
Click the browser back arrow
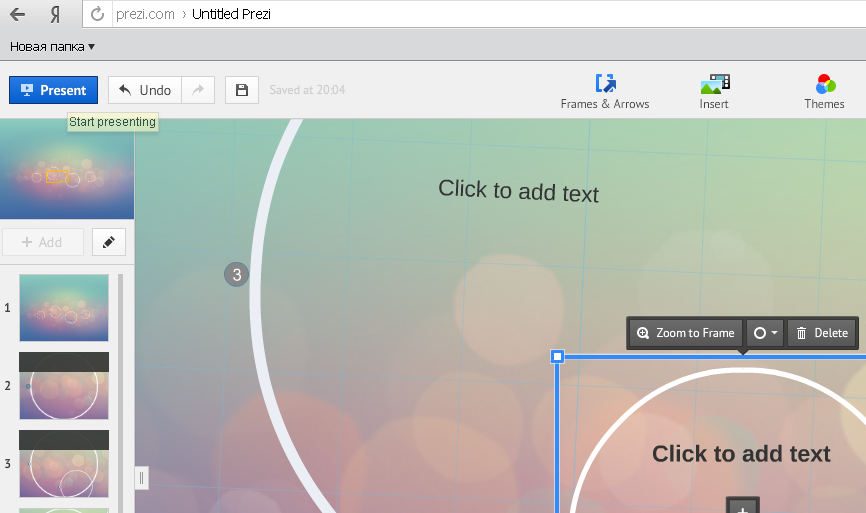18,14
